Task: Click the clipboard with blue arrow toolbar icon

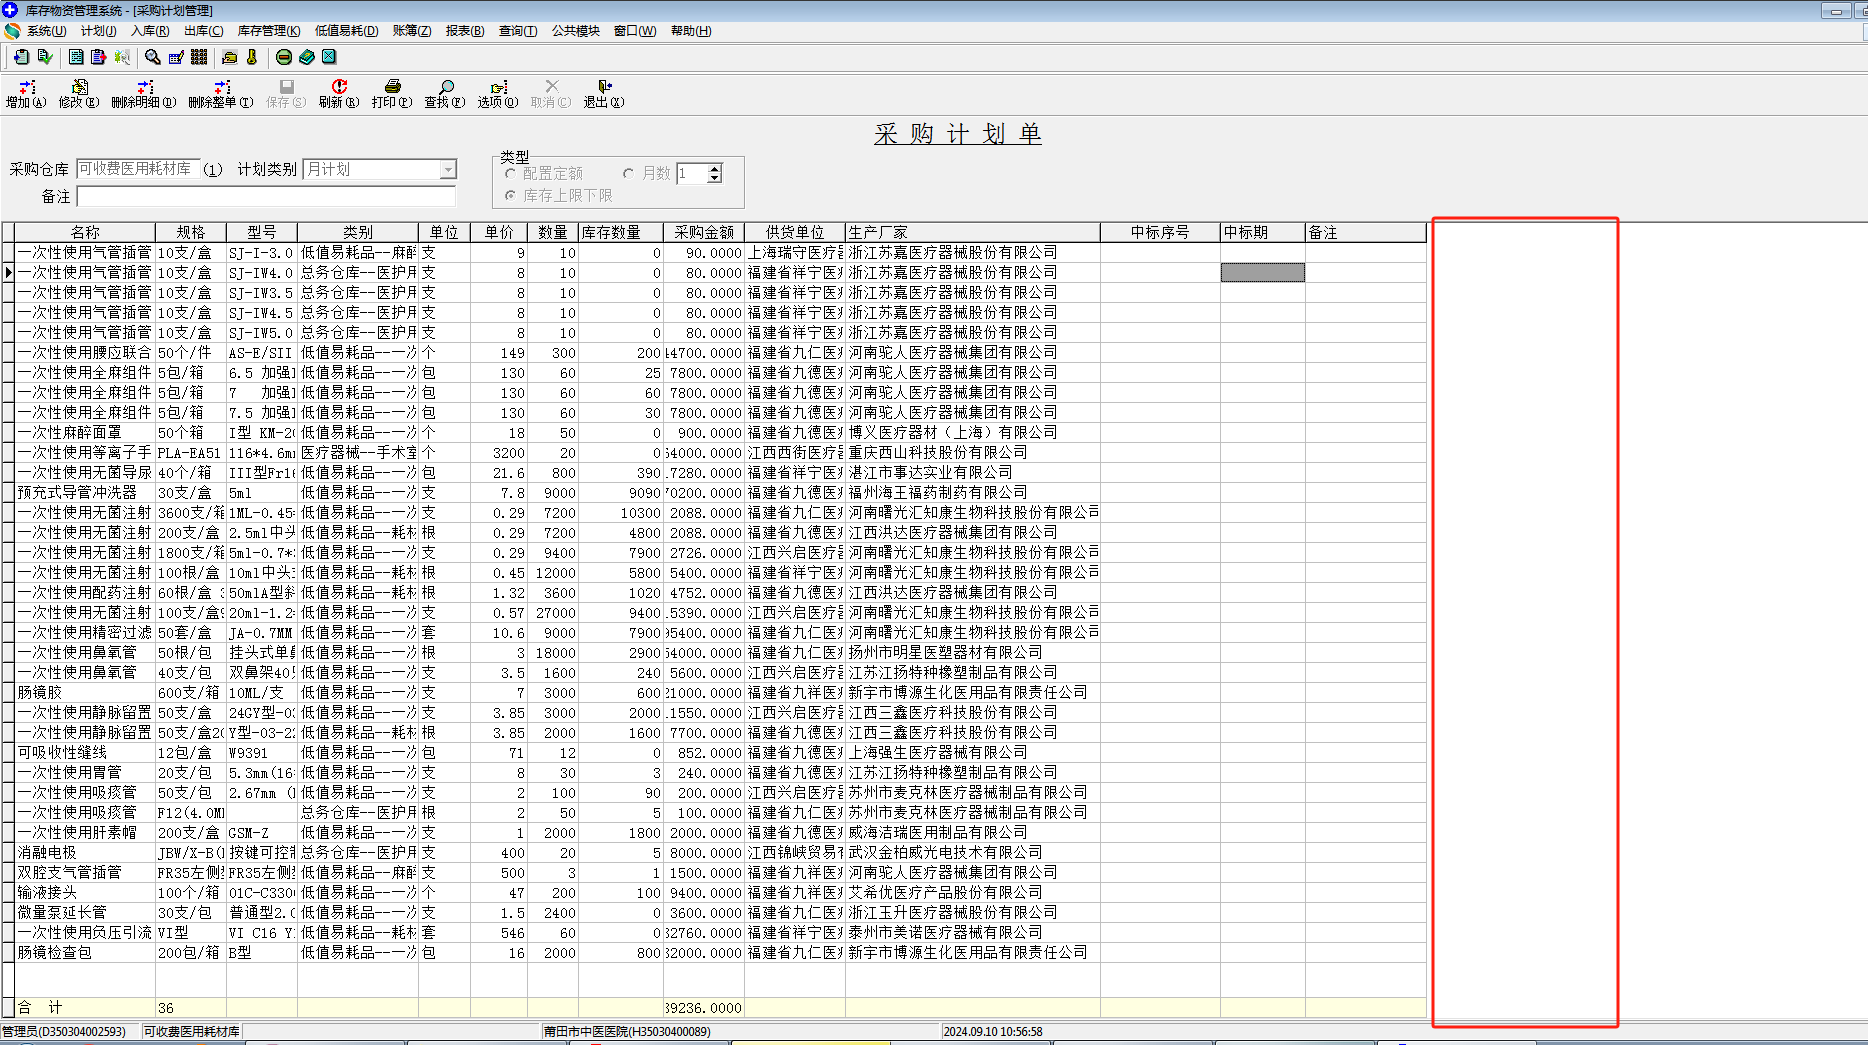Action: click(21, 57)
